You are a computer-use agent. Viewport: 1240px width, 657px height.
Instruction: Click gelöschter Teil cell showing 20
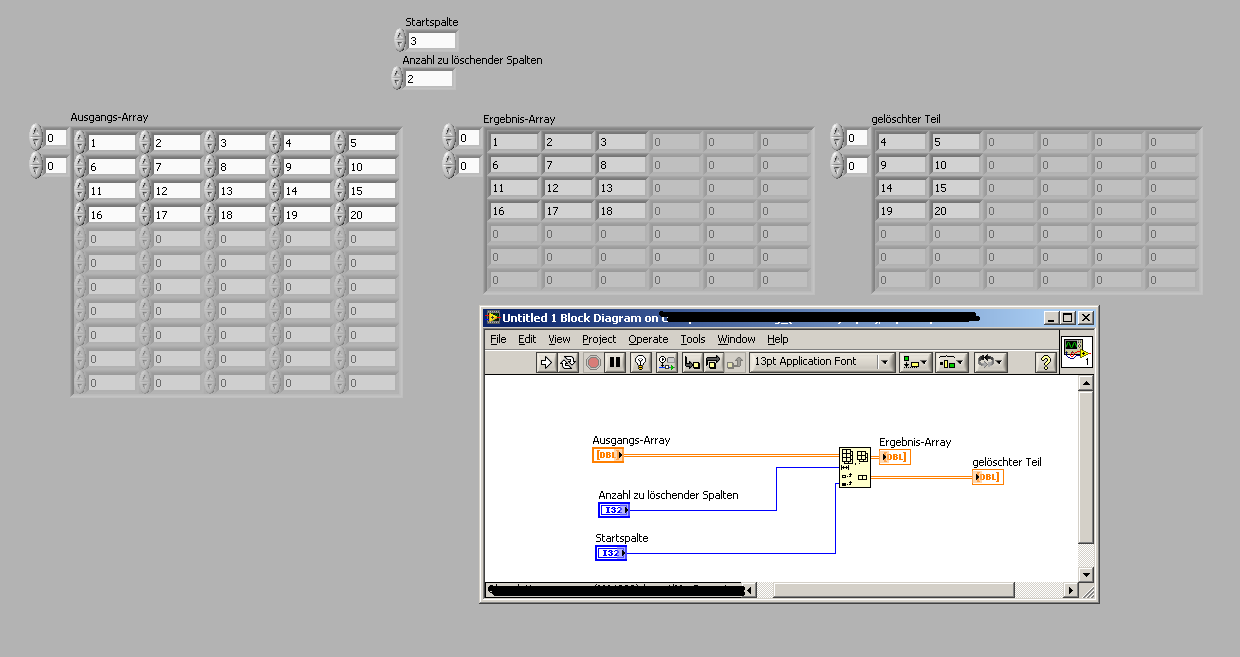click(957, 212)
